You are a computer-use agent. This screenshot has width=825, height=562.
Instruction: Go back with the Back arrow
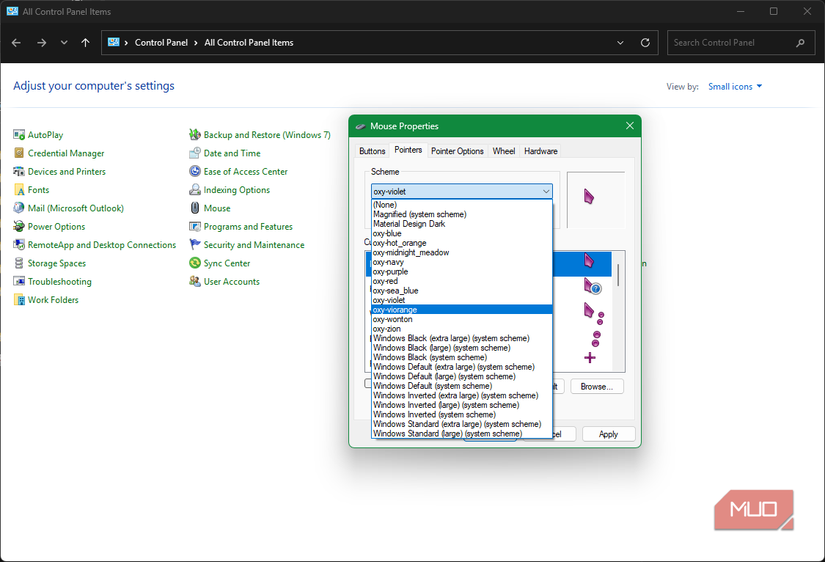pyautogui.click(x=16, y=43)
